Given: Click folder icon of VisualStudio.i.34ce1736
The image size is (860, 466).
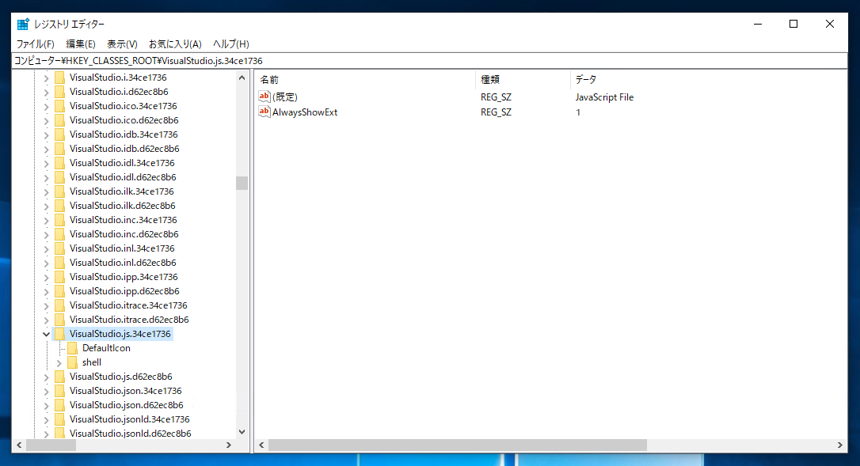Looking at the screenshot, I should (x=60, y=77).
